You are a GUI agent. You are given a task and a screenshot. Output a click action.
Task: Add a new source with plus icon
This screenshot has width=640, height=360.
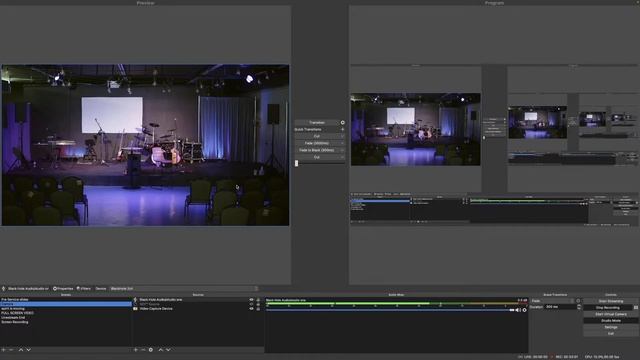(x=136, y=350)
